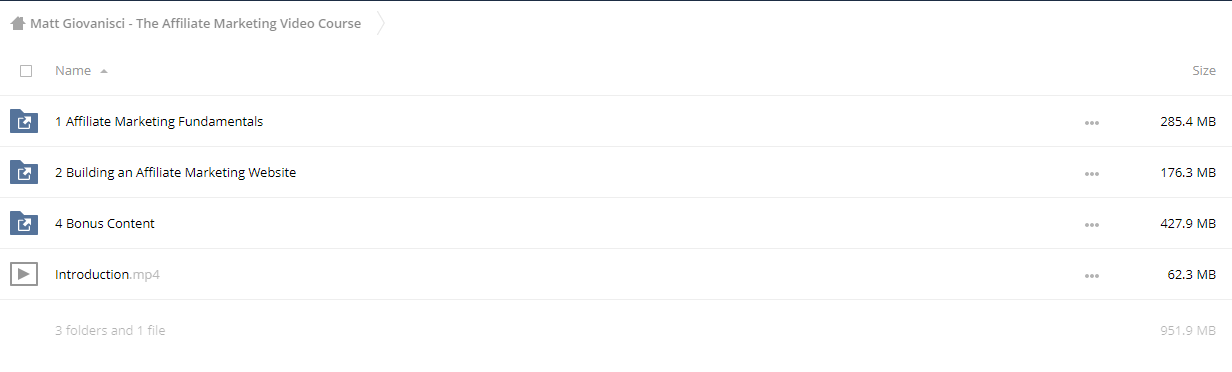Click the shared folder icon for 4 Bonus Content

point(24,224)
